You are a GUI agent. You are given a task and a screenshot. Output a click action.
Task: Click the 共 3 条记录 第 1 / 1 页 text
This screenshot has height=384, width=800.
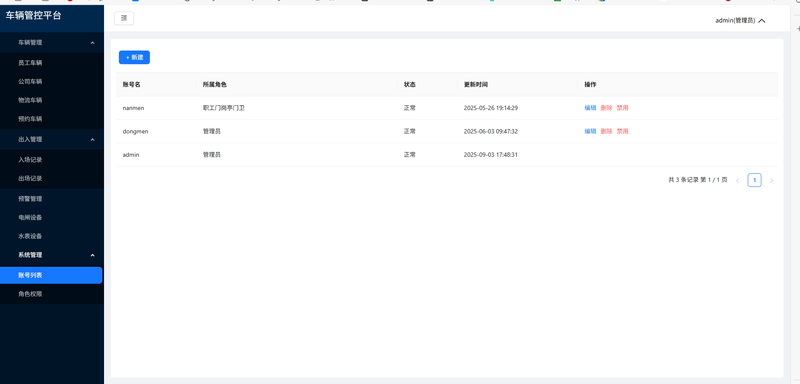(698, 180)
